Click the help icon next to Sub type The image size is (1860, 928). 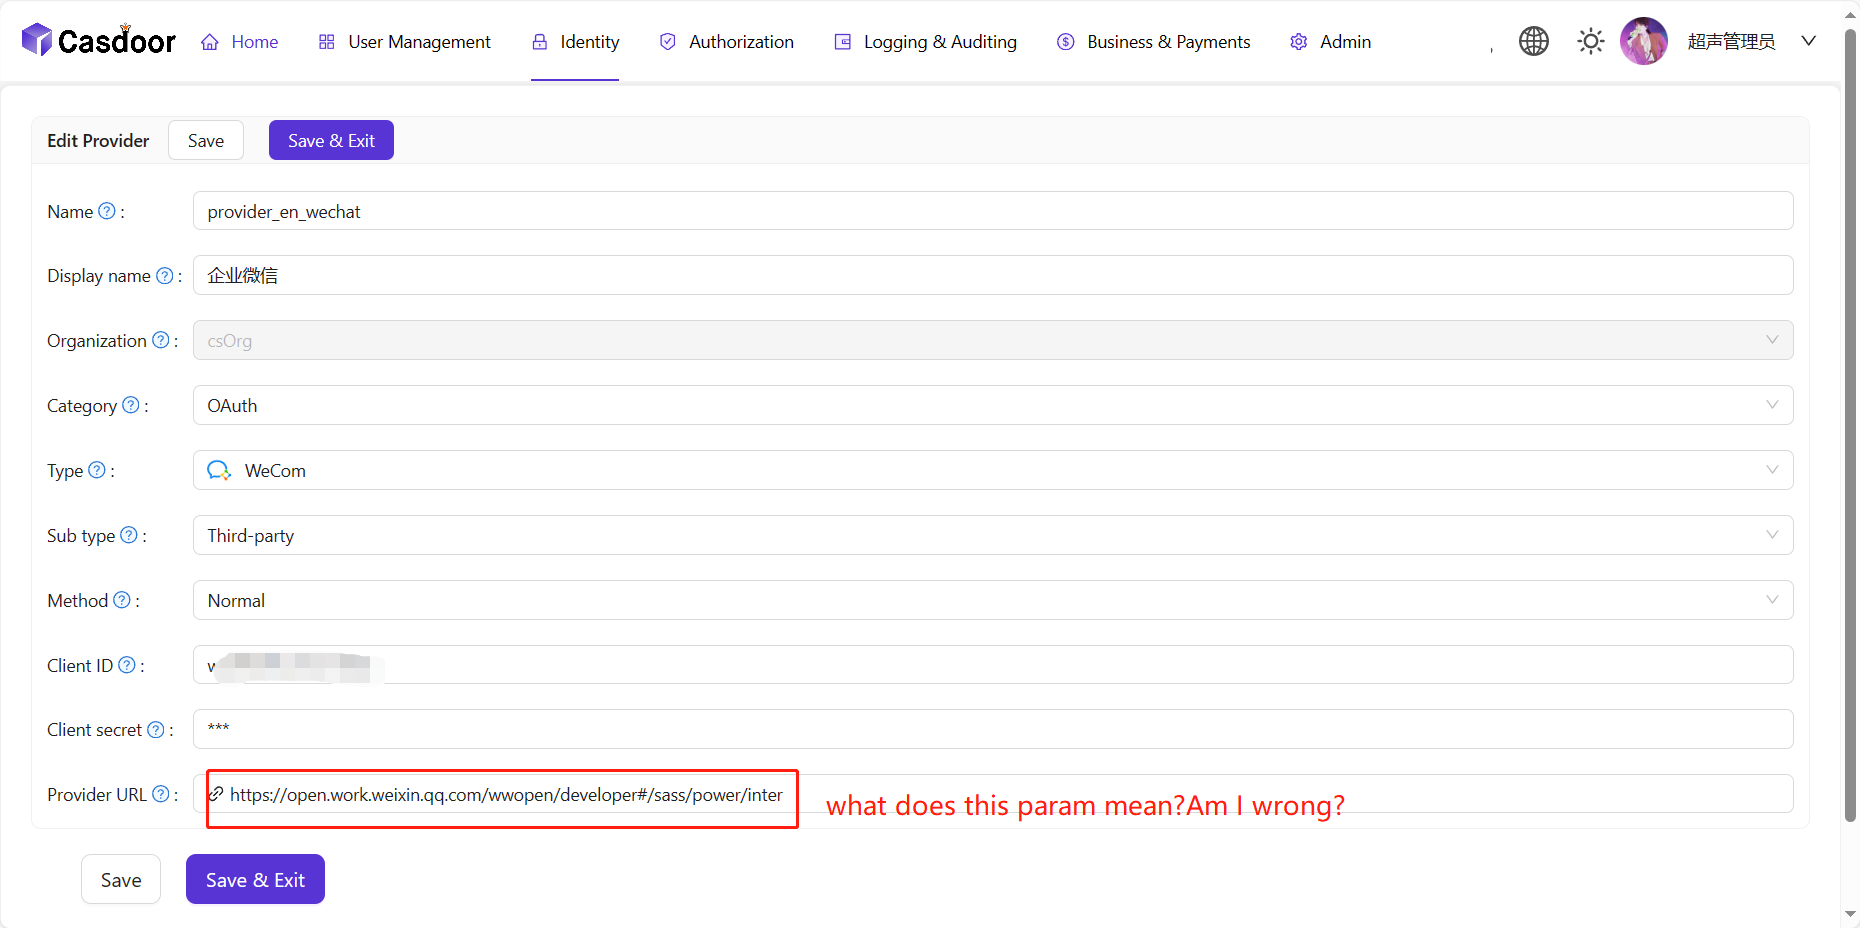[x=129, y=535]
